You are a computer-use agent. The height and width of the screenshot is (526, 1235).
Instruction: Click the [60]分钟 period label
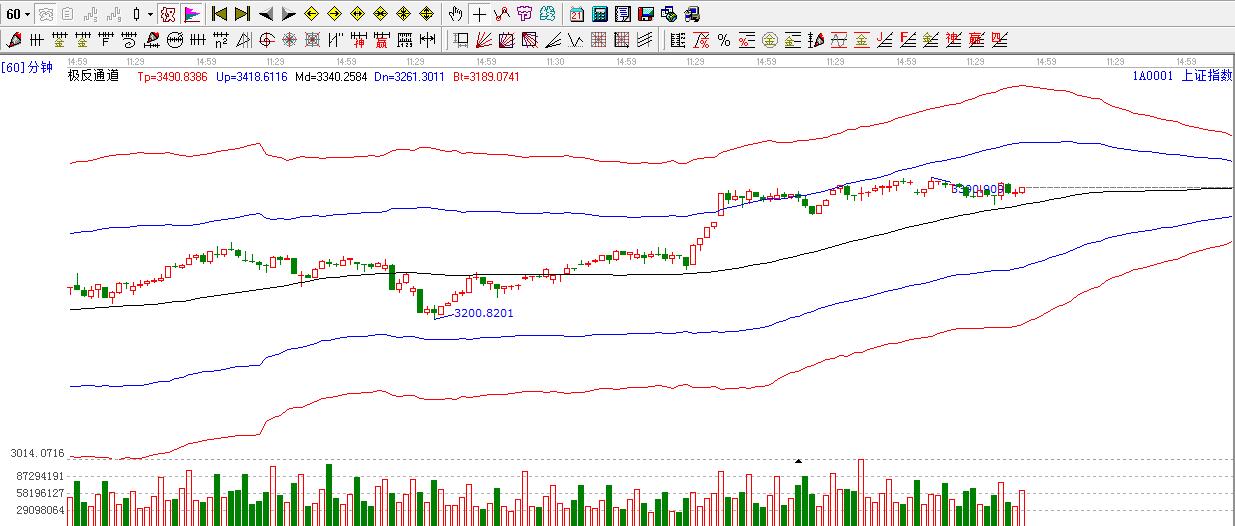tap(27, 67)
